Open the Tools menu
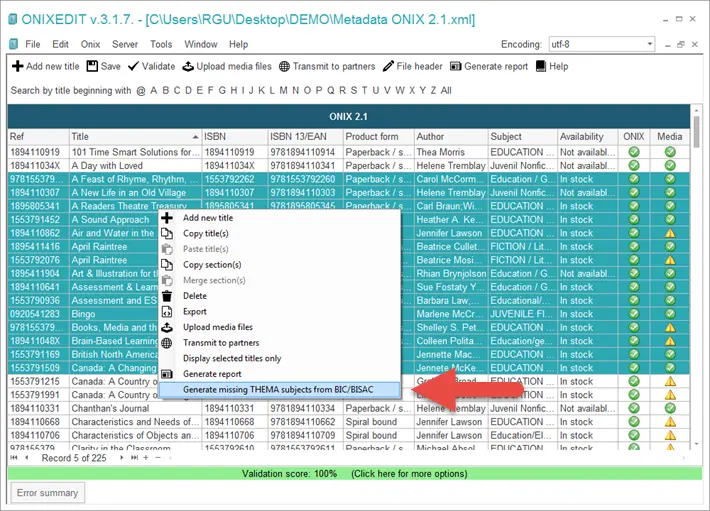The height and width of the screenshot is (511, 710). (161, 44)
